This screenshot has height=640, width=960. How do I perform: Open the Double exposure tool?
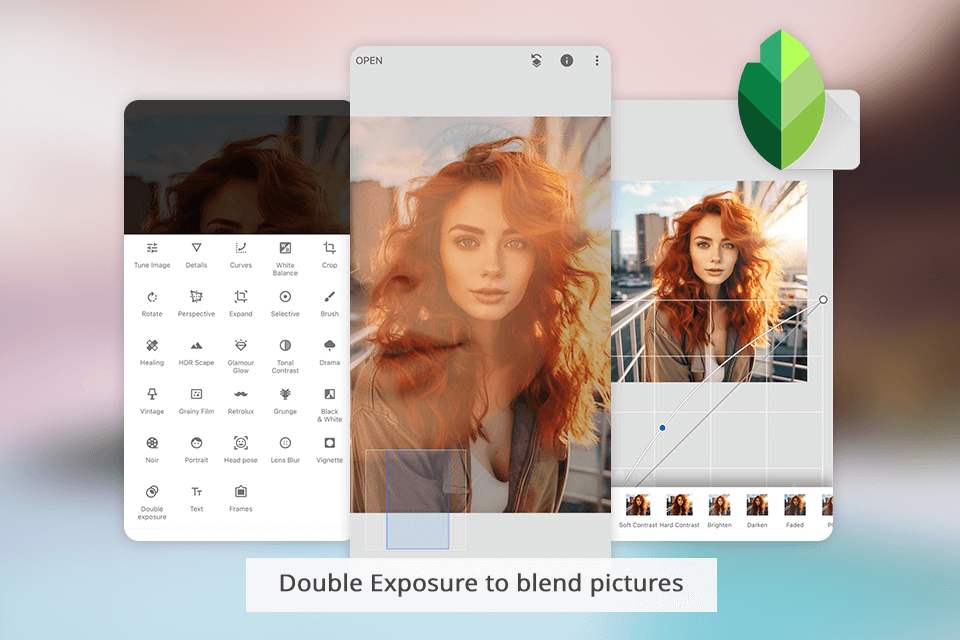(152, 503)
